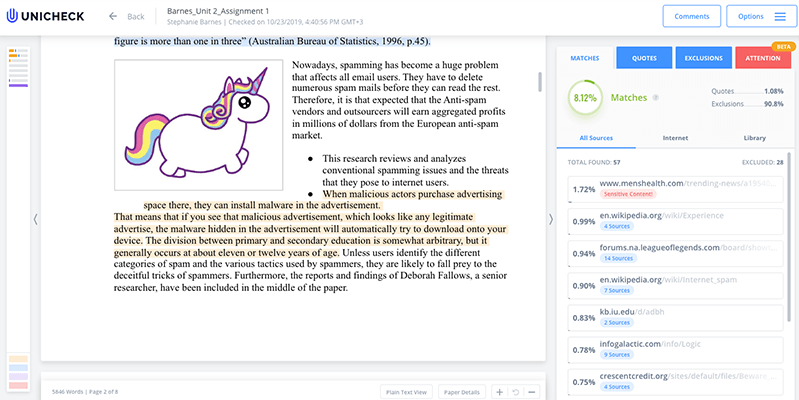Select the Internet sources filter
This screenshot has width=799, height=400.
click(675, 138)
